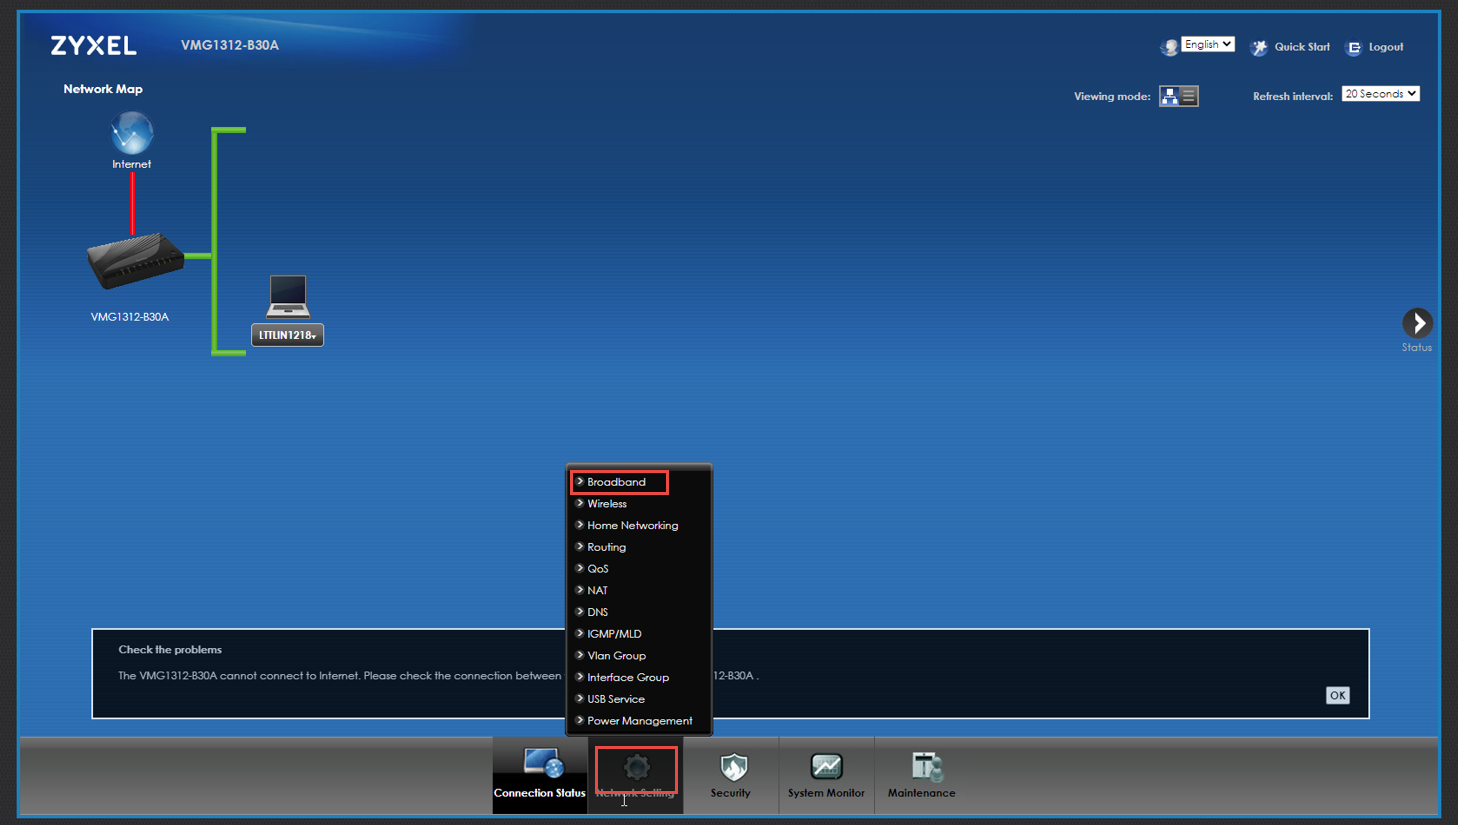Select Wireless from the menu
The height and width of the screenshot is (825, 1458).
[x=607, y=504]
